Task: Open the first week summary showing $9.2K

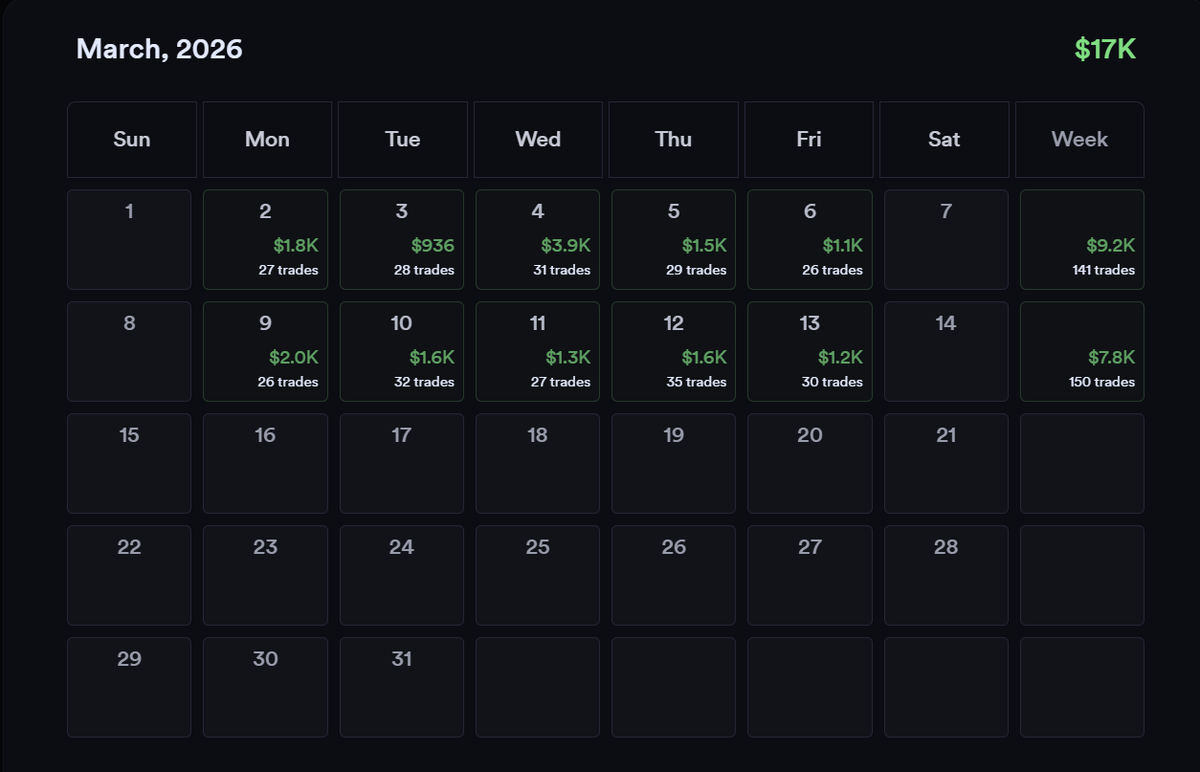Action: (1082, 240)
